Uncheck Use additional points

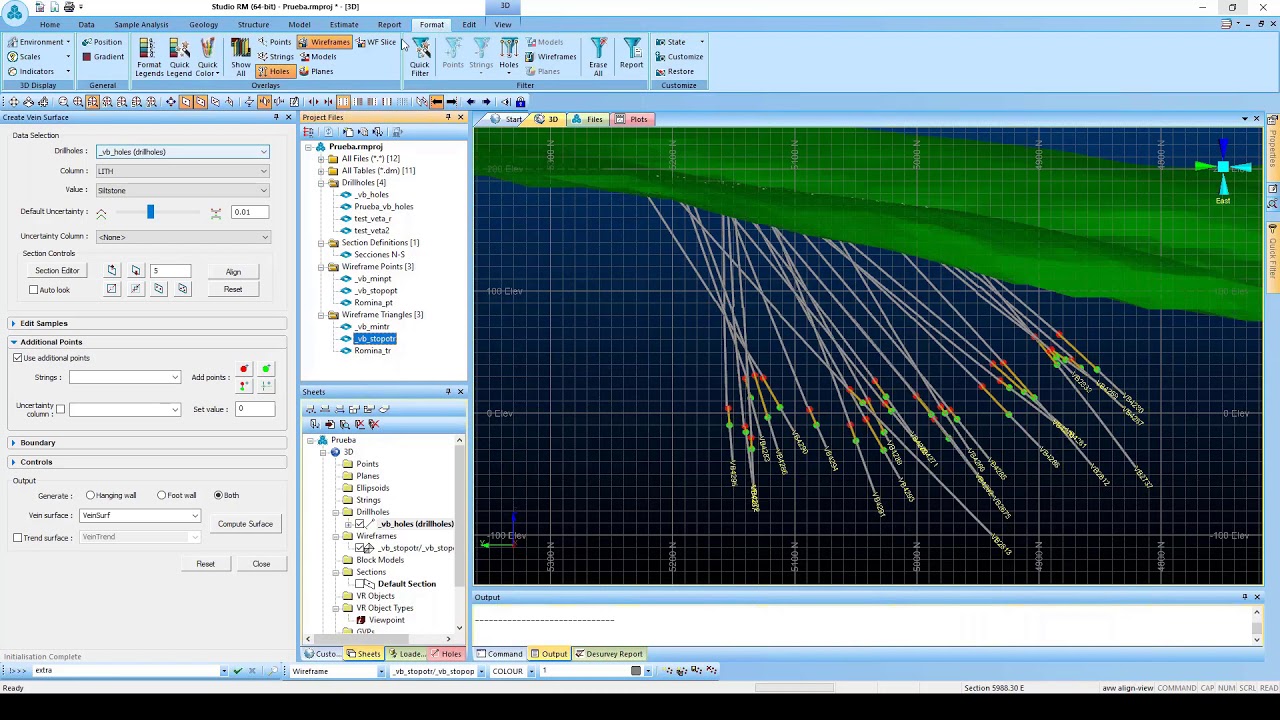pyautogui.click(x=18, y=358)
